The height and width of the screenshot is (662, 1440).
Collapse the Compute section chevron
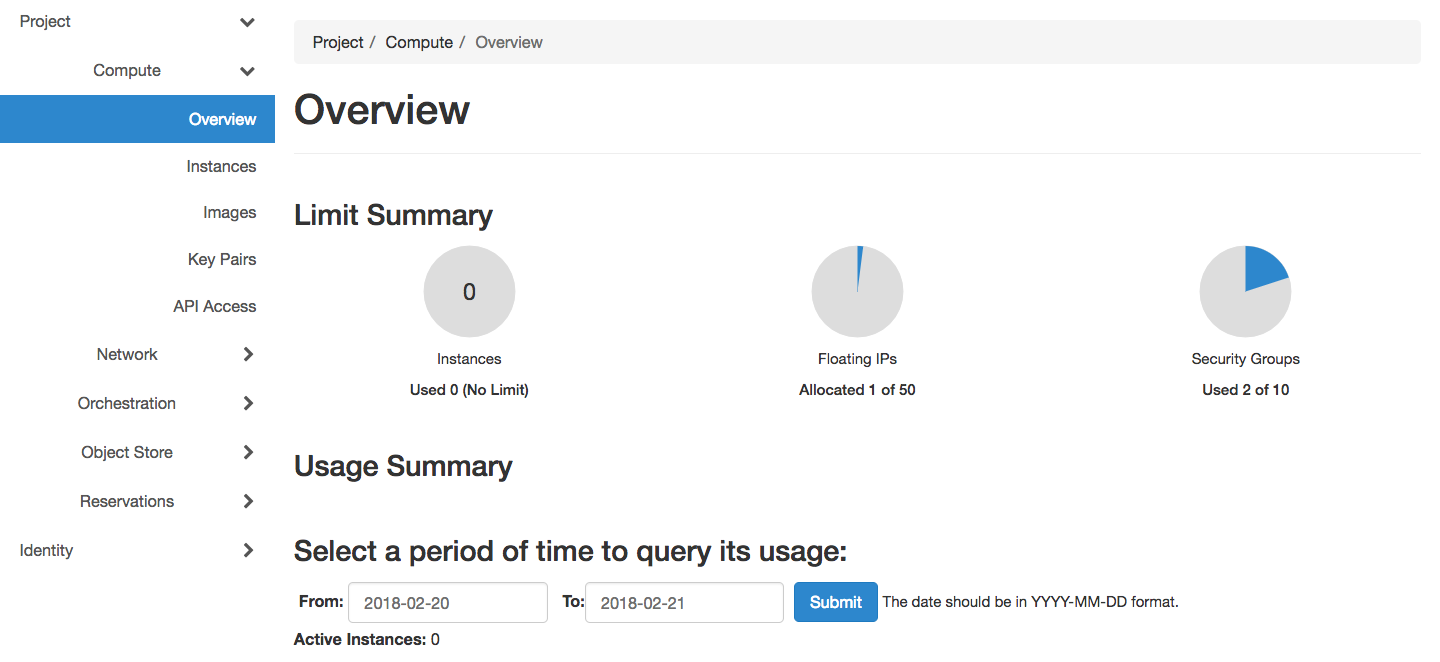pyautogui.click(x=247, y=71)
